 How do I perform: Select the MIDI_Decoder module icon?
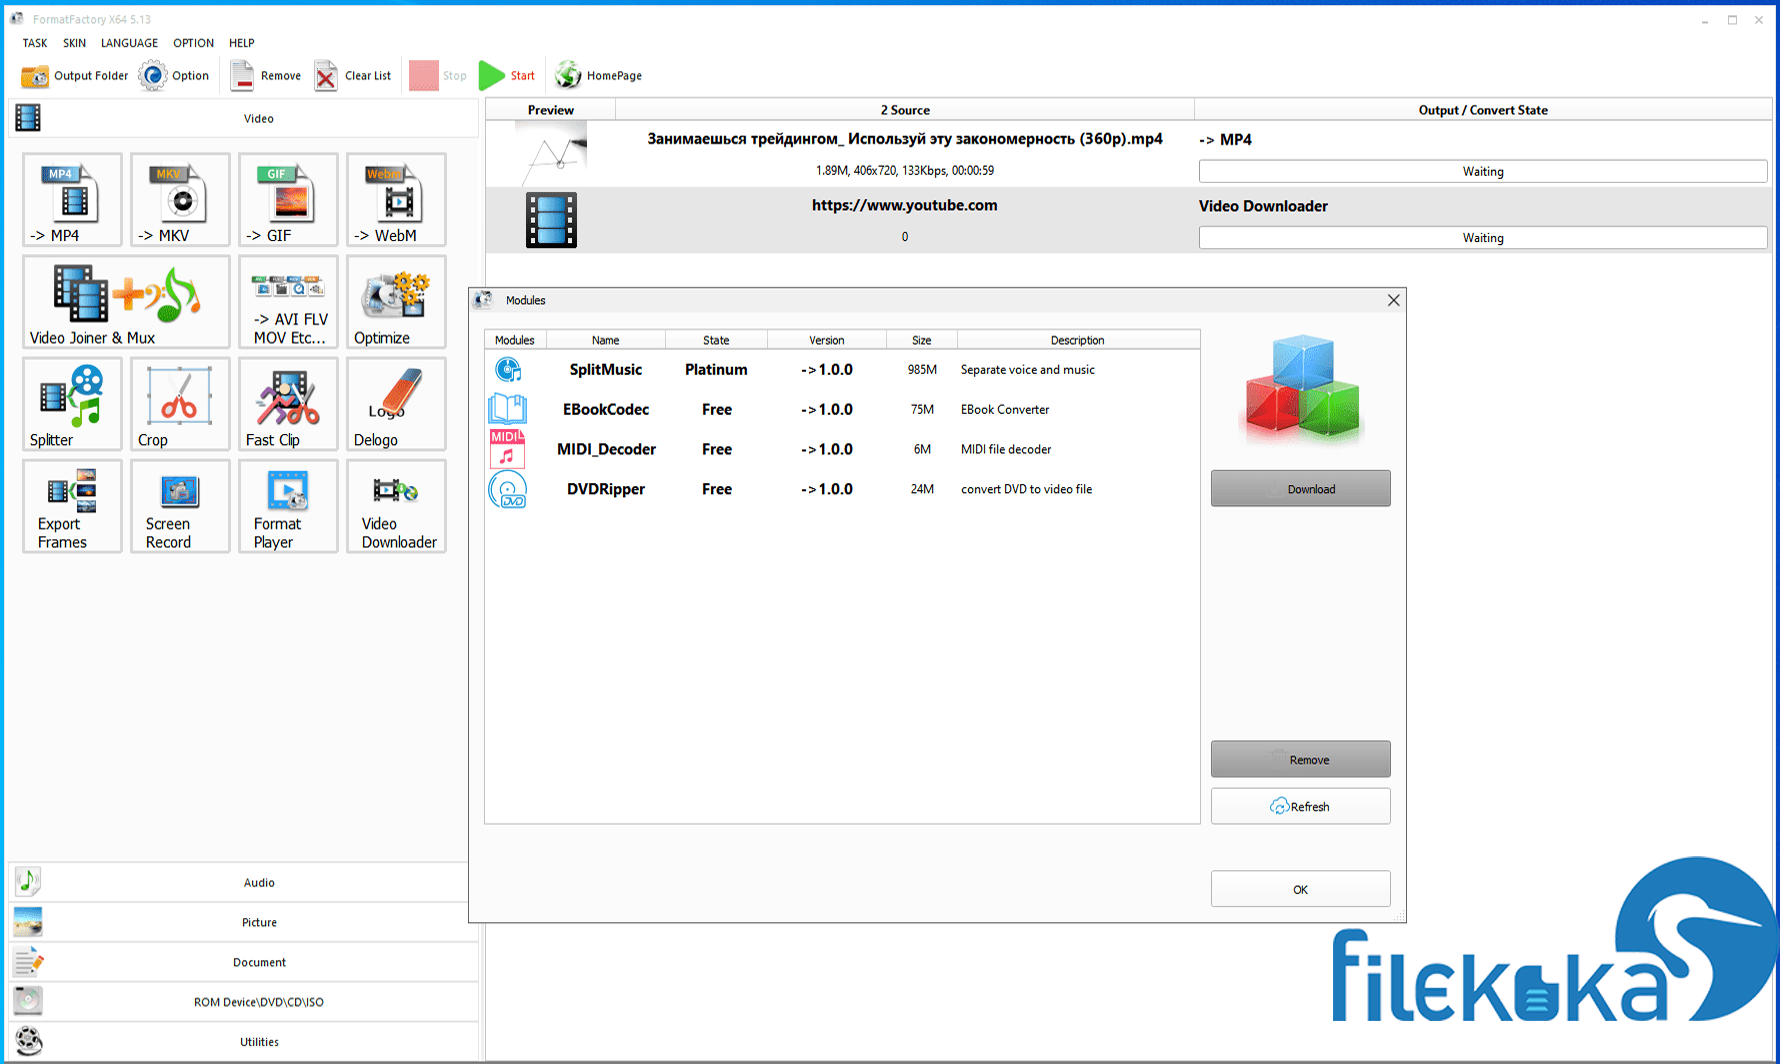tap(507, 449)
